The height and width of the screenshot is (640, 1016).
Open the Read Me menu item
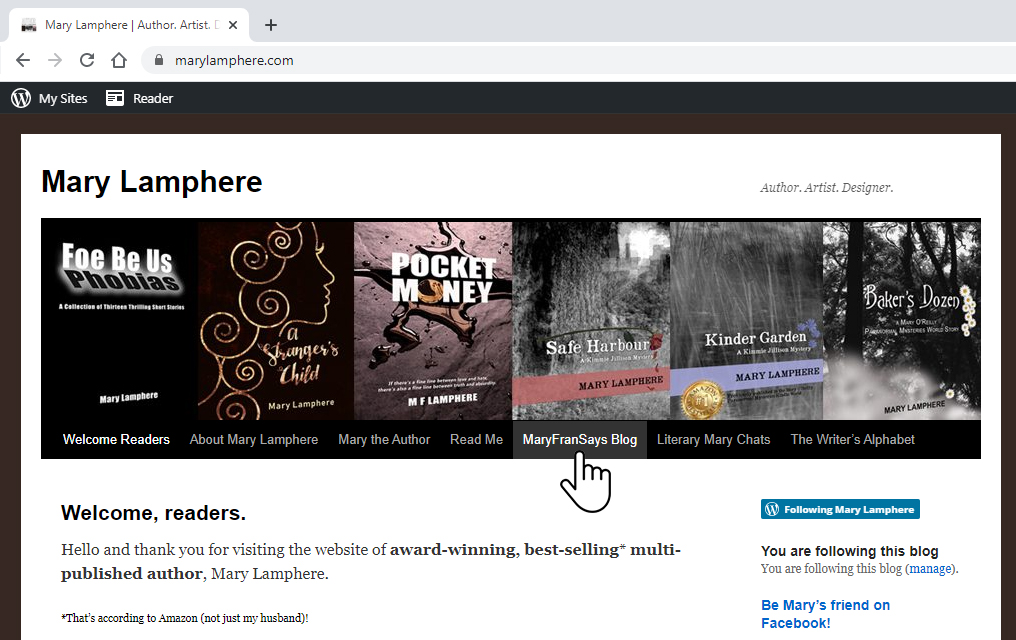(476, 439)
